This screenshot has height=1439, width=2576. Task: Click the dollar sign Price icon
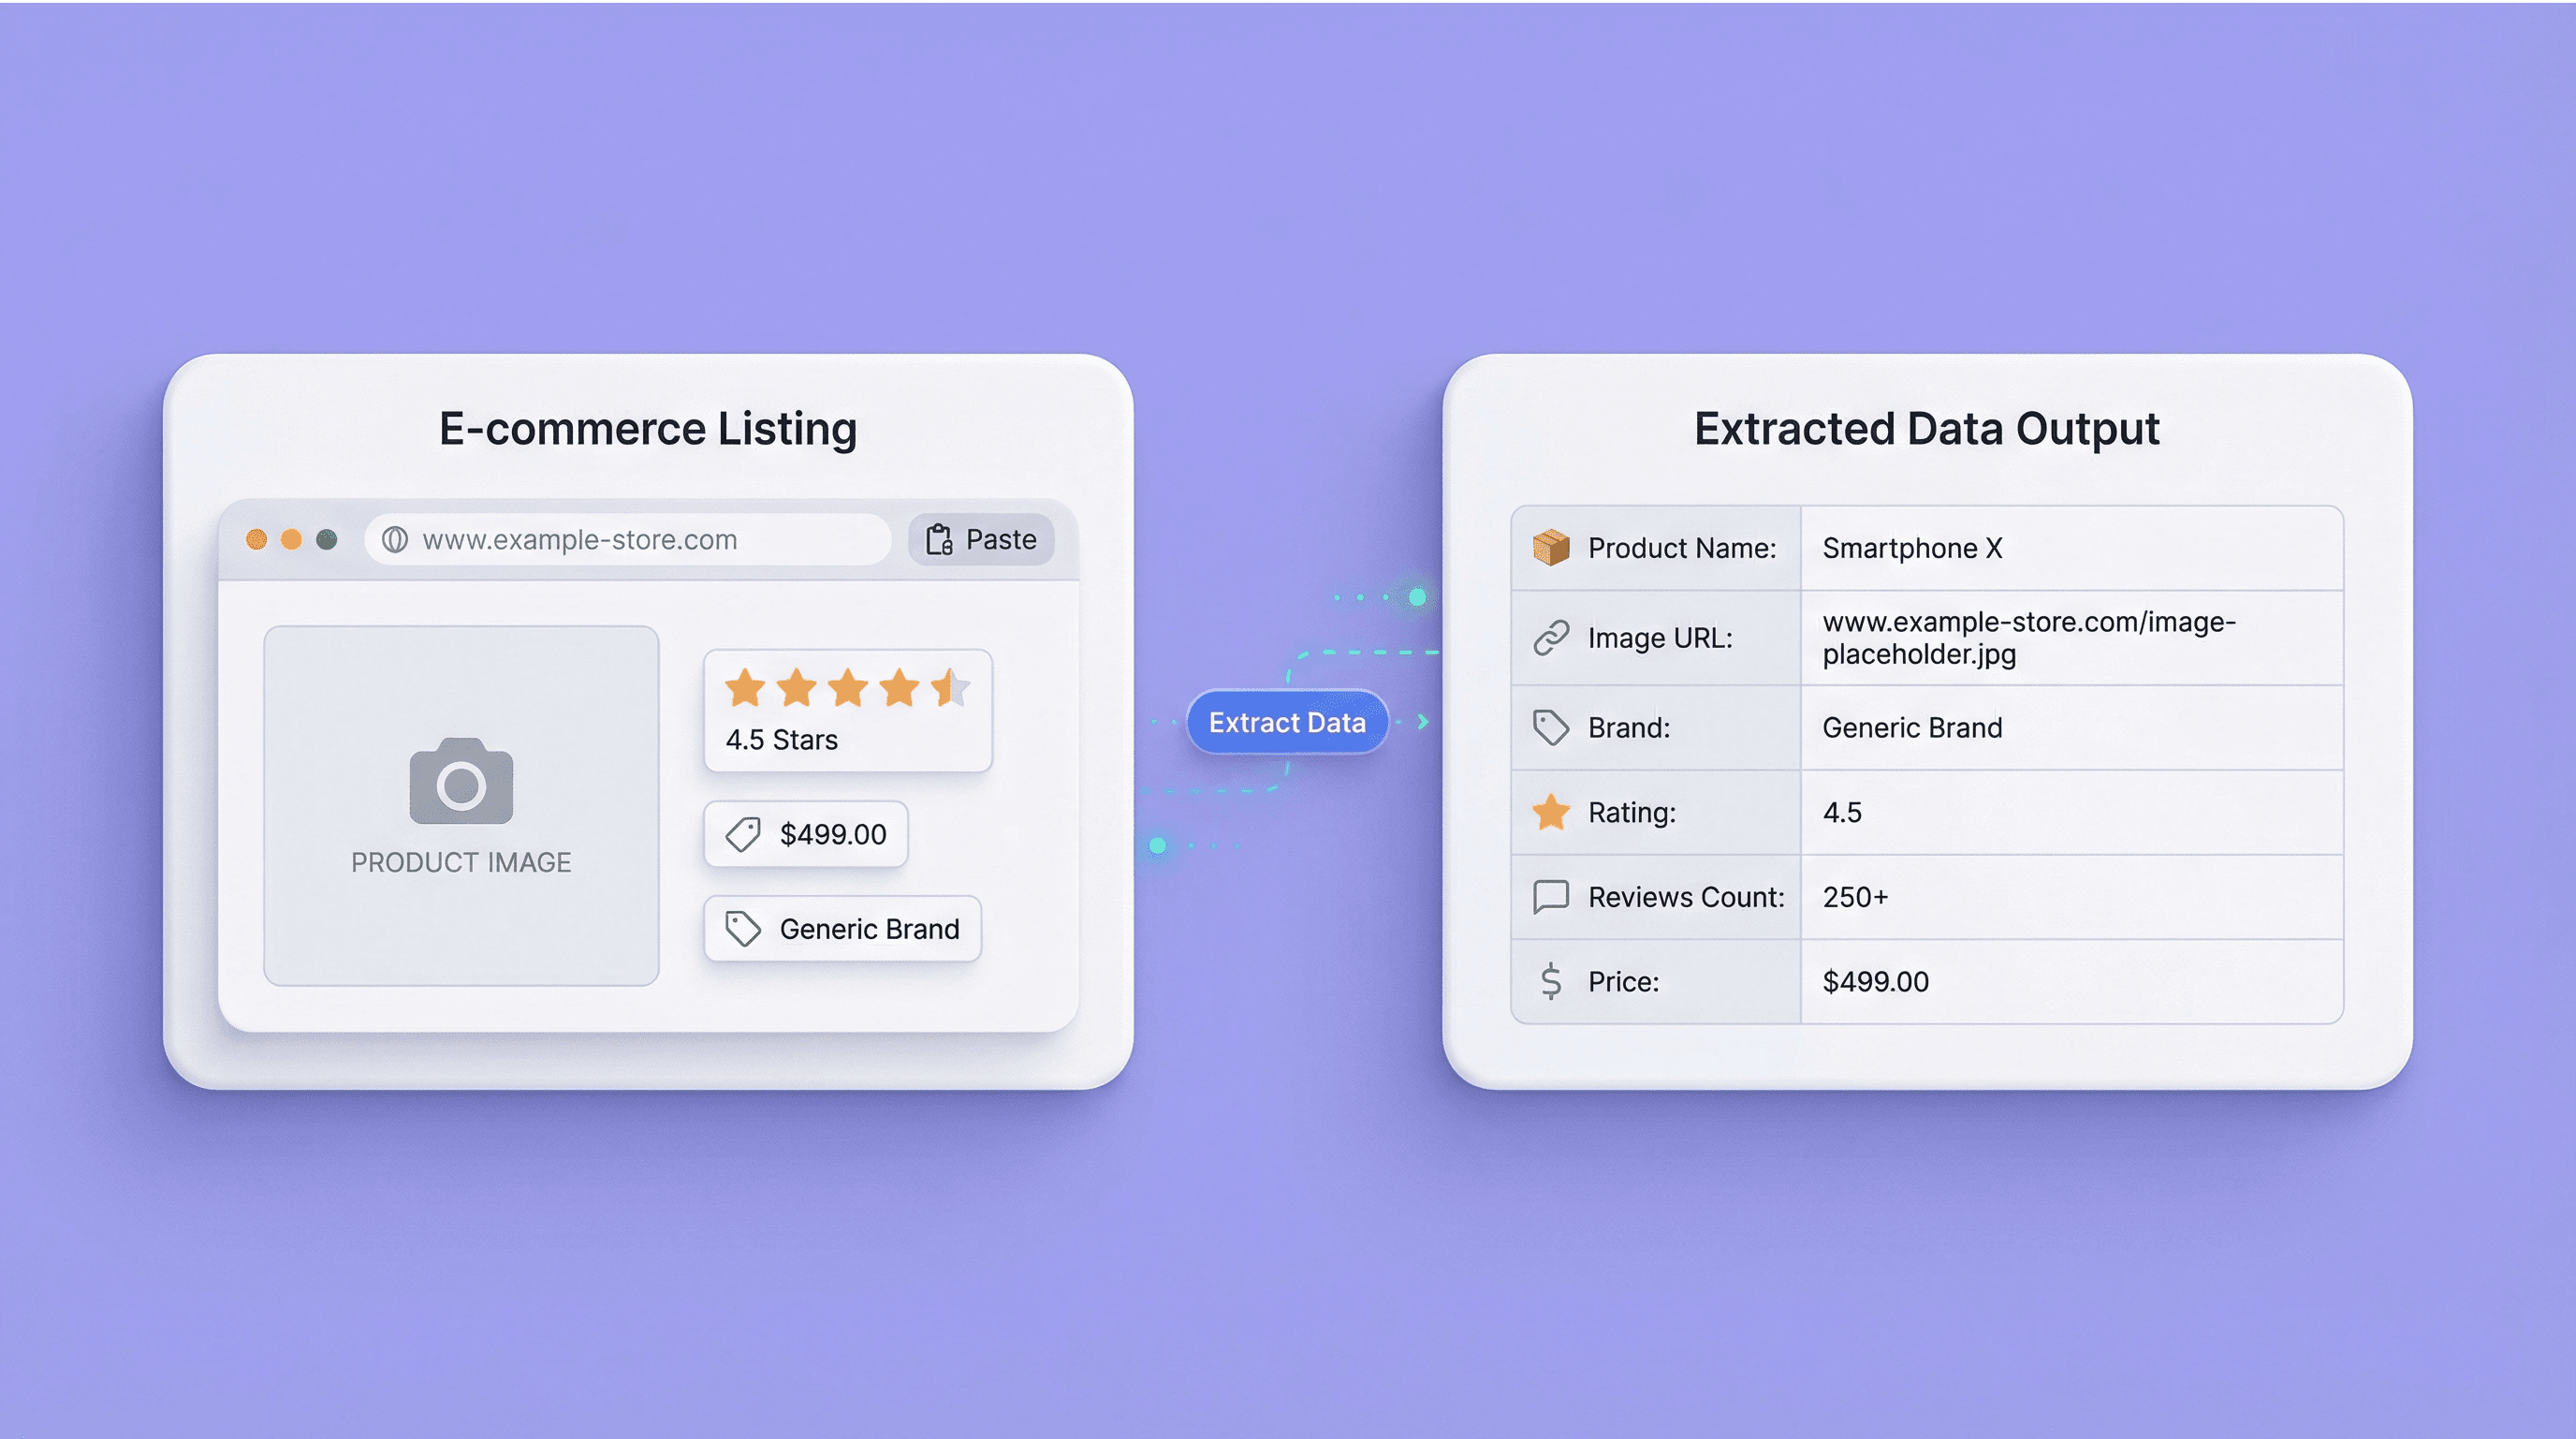(x=1551, y=982)
